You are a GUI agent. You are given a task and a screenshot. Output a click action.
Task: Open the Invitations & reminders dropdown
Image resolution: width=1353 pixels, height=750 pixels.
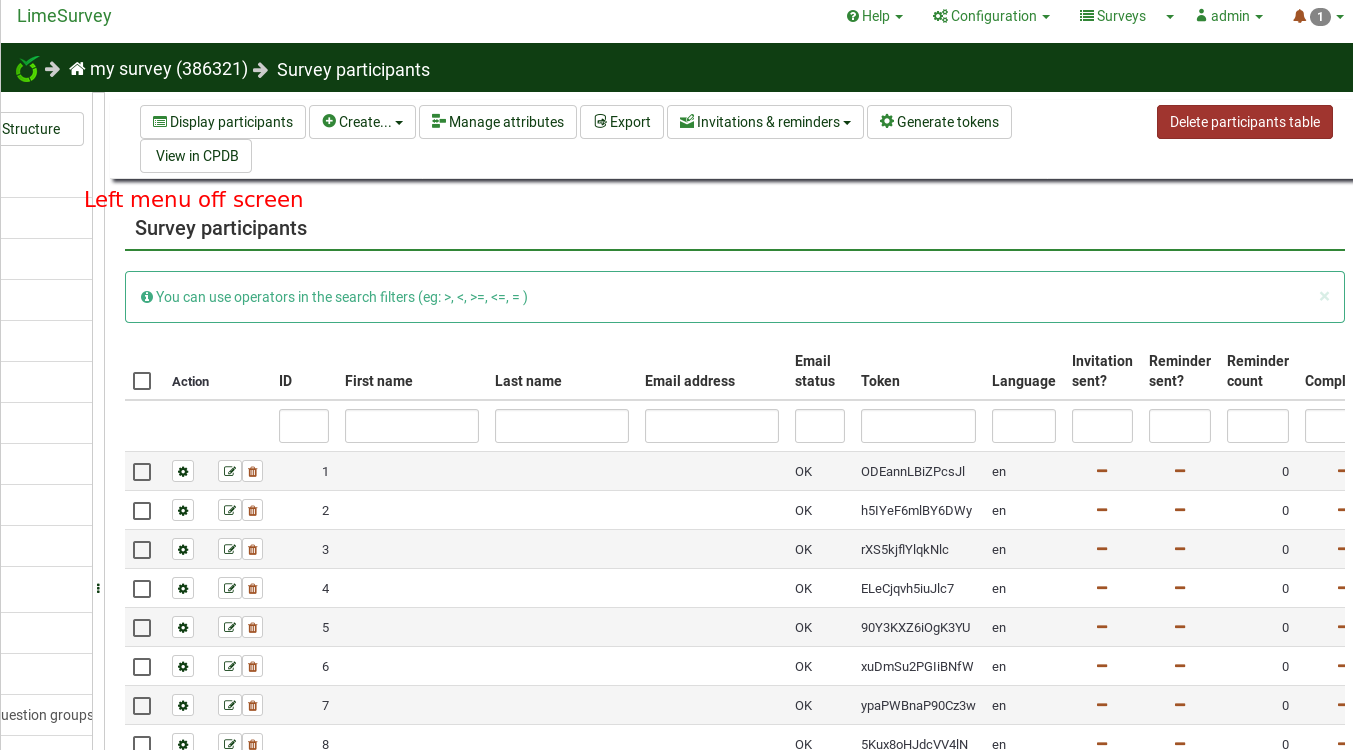pos(765,122)
